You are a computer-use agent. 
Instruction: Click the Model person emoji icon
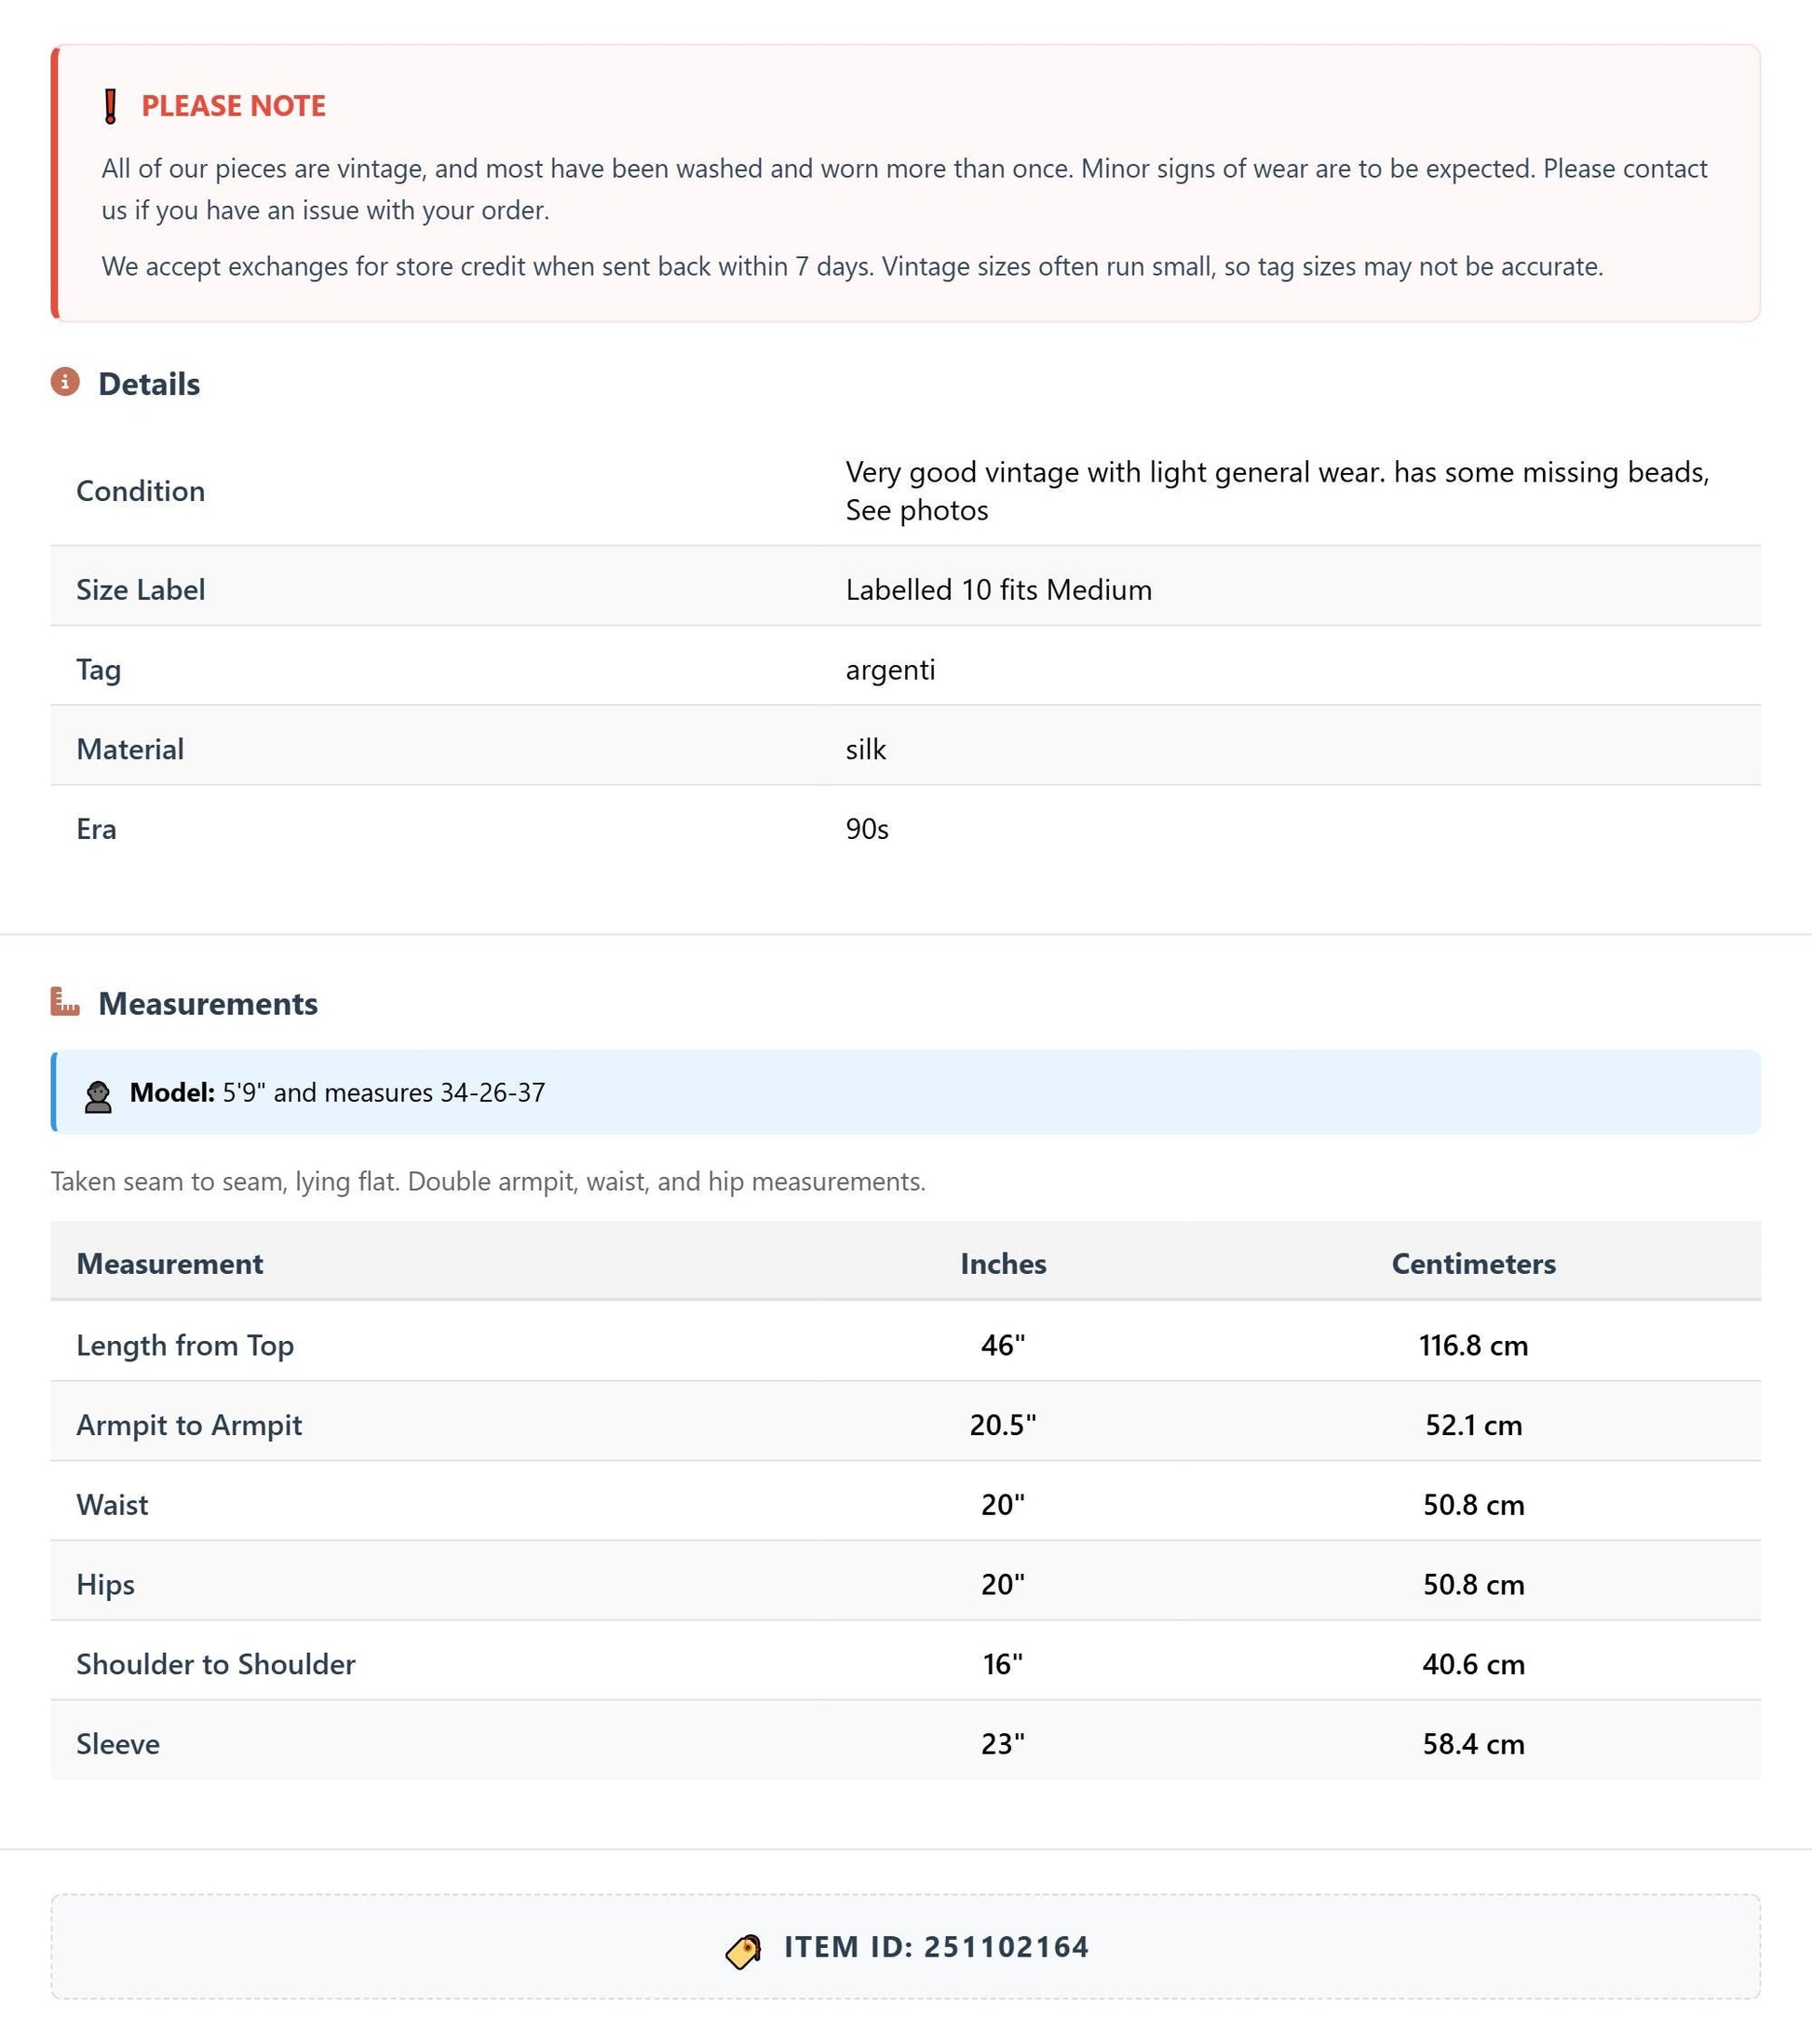98,1096
